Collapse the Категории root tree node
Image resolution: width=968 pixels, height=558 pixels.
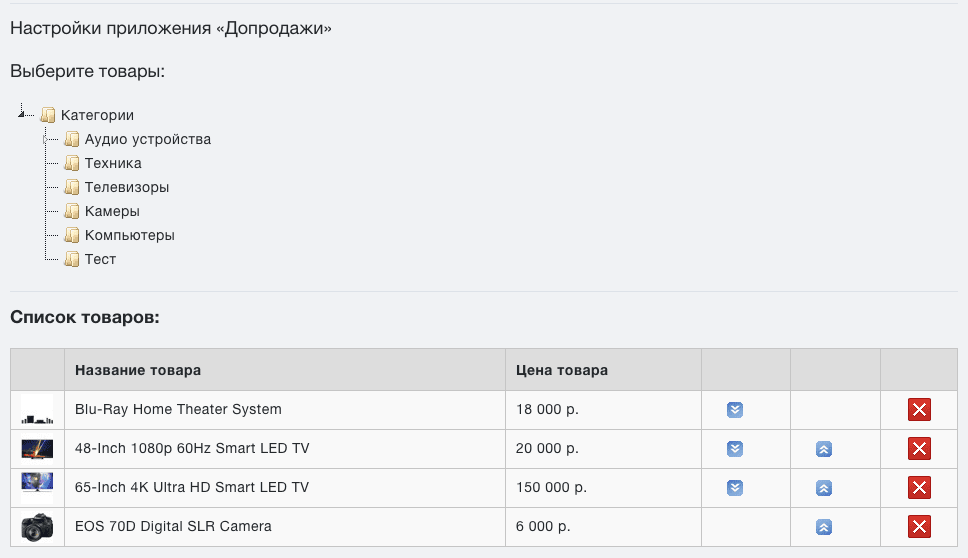(21, 114)
